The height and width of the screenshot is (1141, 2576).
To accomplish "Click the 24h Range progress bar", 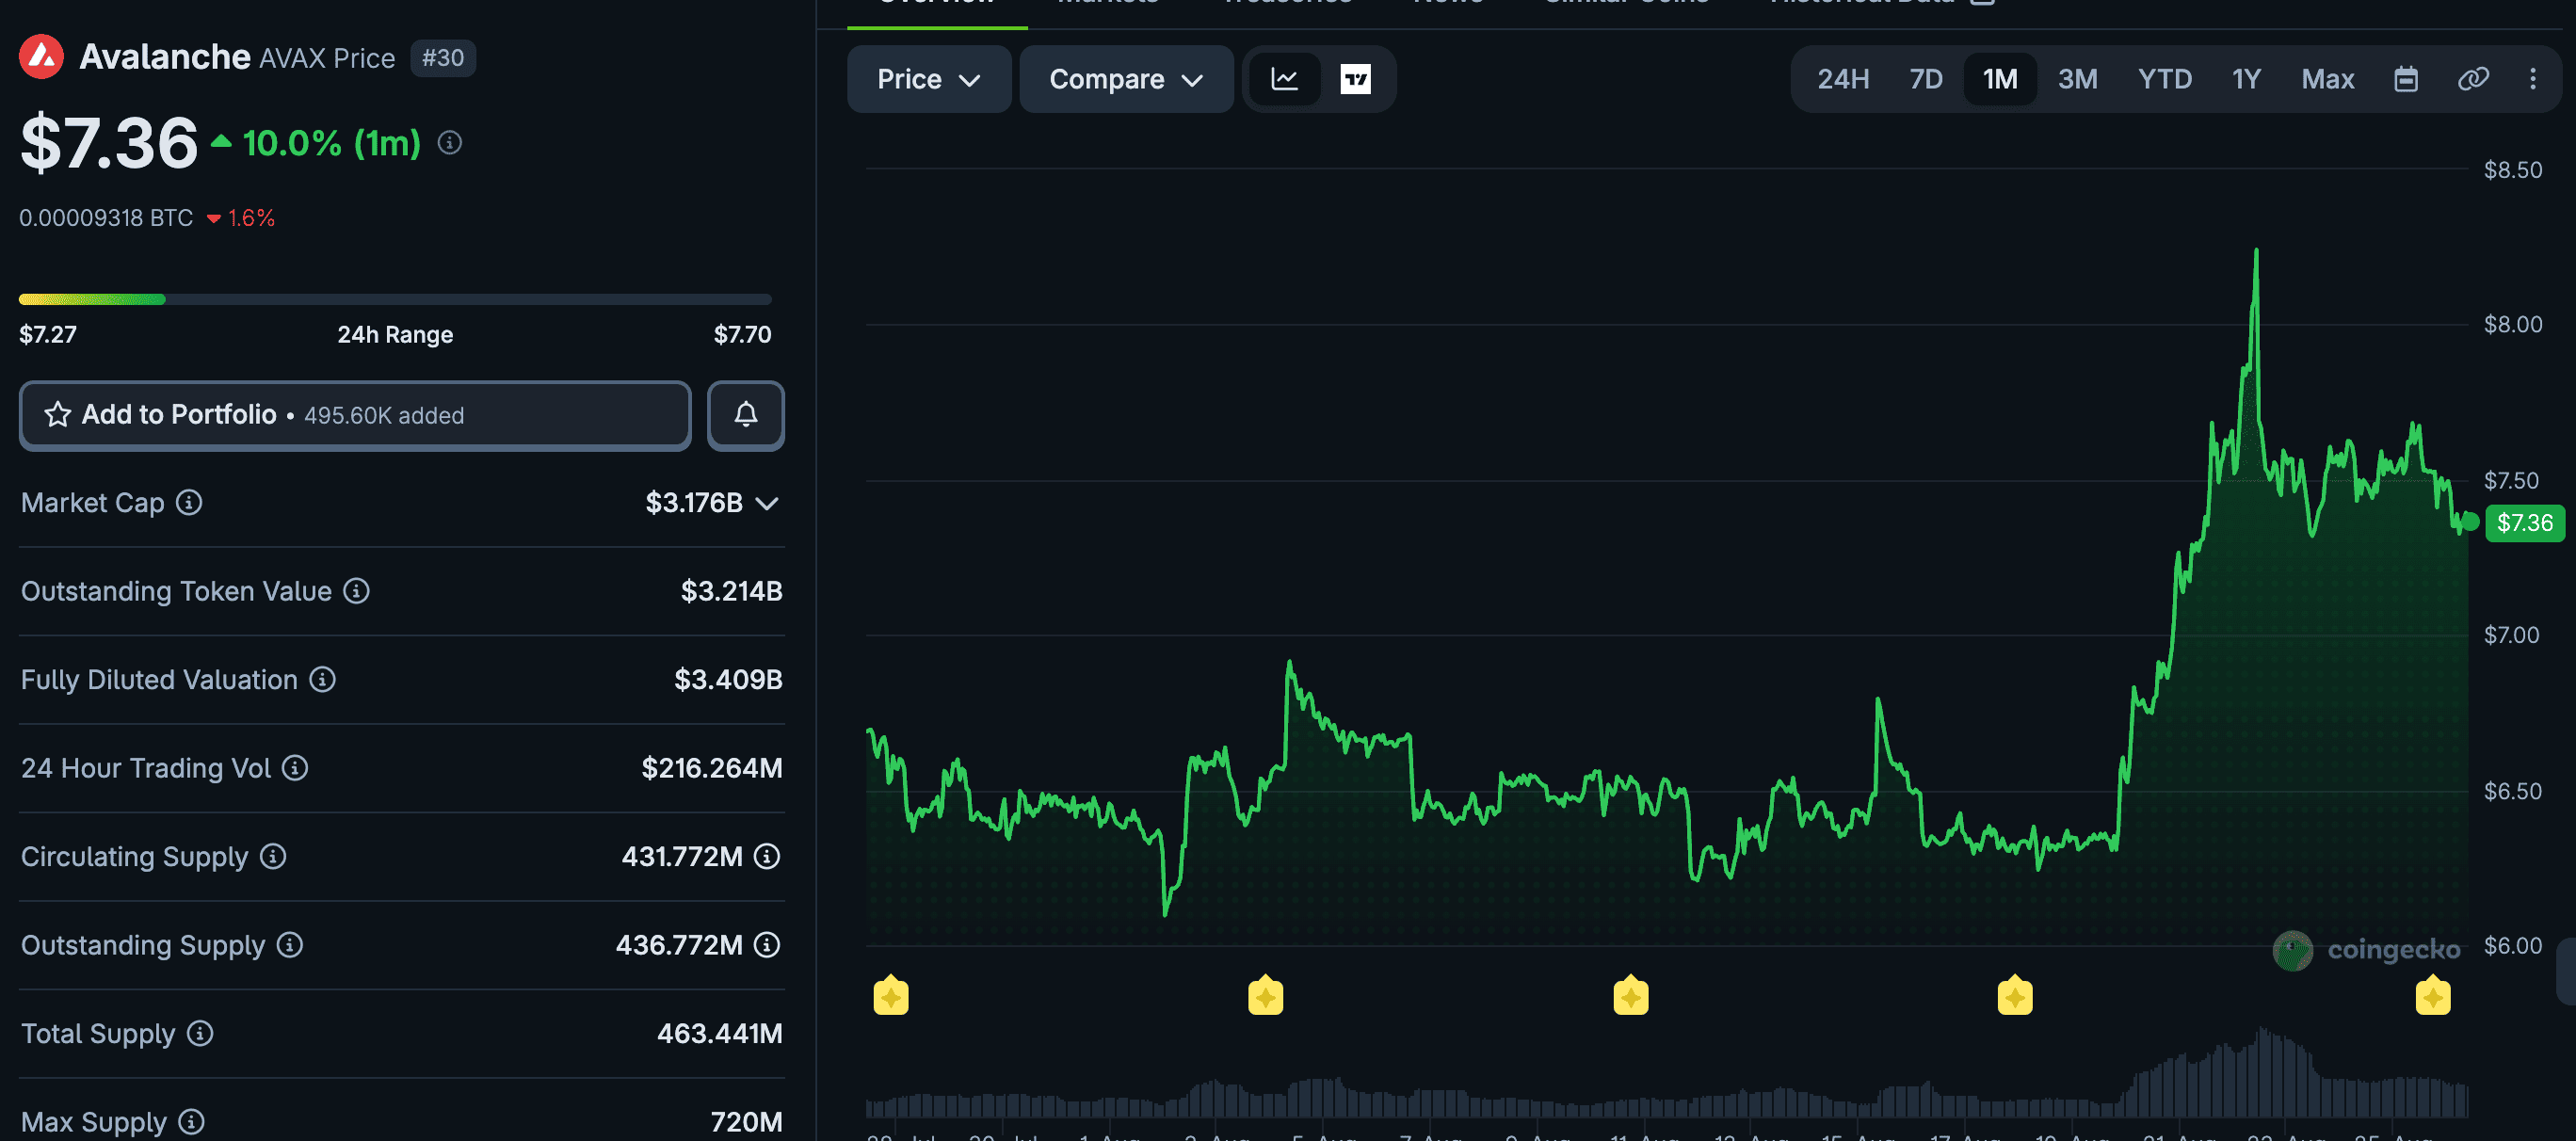I will [395, 299].
